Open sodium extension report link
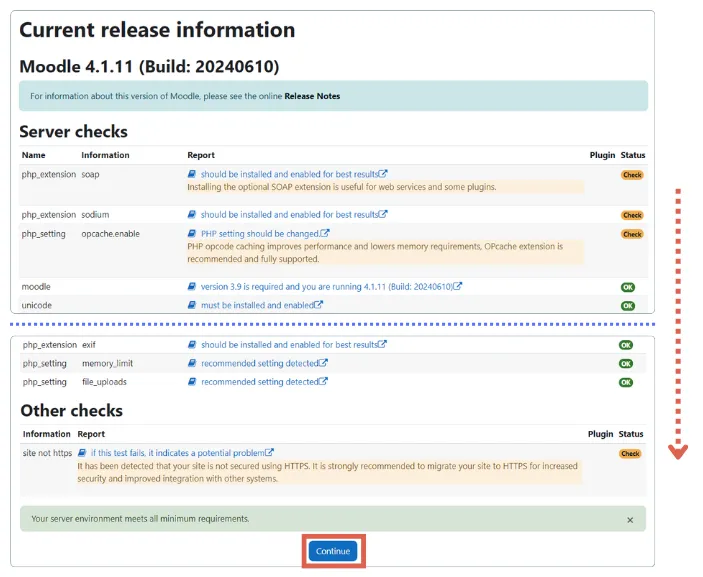This screenshot has height=577, width=703. [x=290, y=215]
